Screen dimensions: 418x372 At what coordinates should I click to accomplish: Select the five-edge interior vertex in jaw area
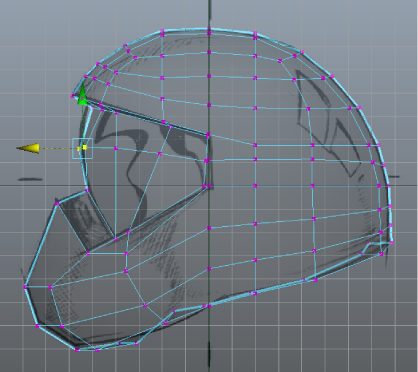[126, 271]
